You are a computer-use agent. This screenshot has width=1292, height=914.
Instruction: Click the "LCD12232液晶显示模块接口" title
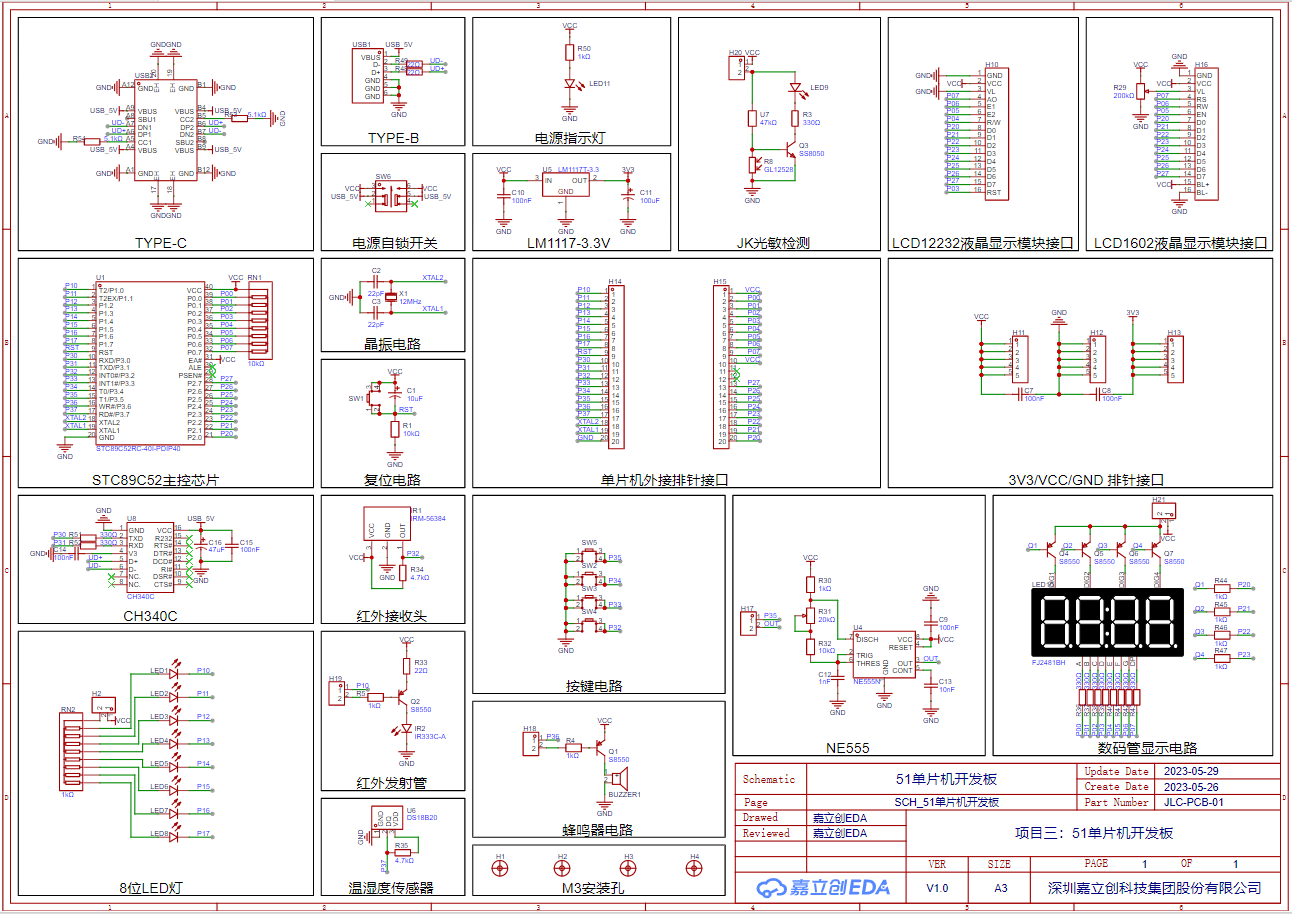(981, 242)
